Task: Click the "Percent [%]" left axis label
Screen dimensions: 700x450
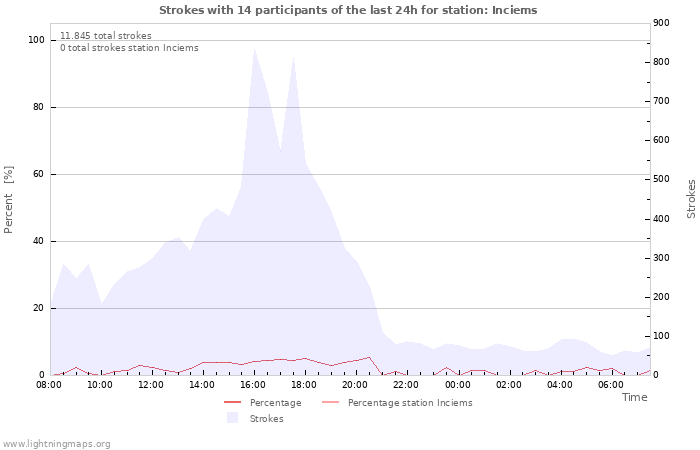Action: tap(9, 200)
